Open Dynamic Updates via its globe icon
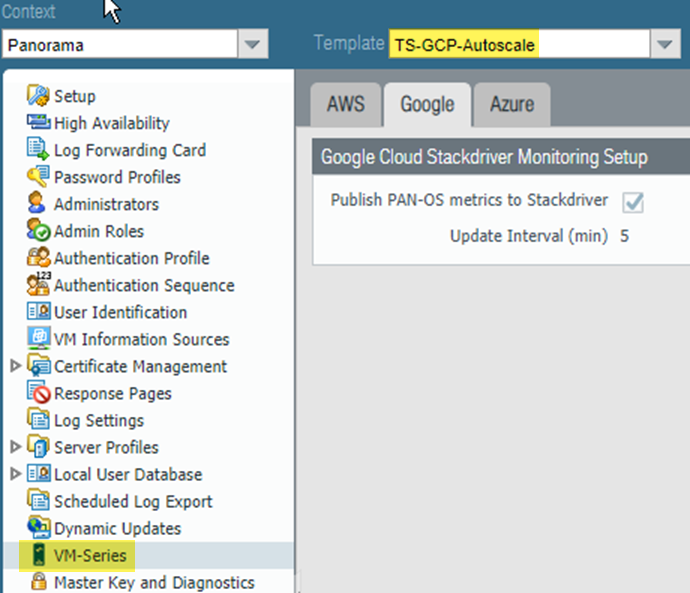Image resolution: width=690 pixels, height=593 pixels. pos(39,528)
